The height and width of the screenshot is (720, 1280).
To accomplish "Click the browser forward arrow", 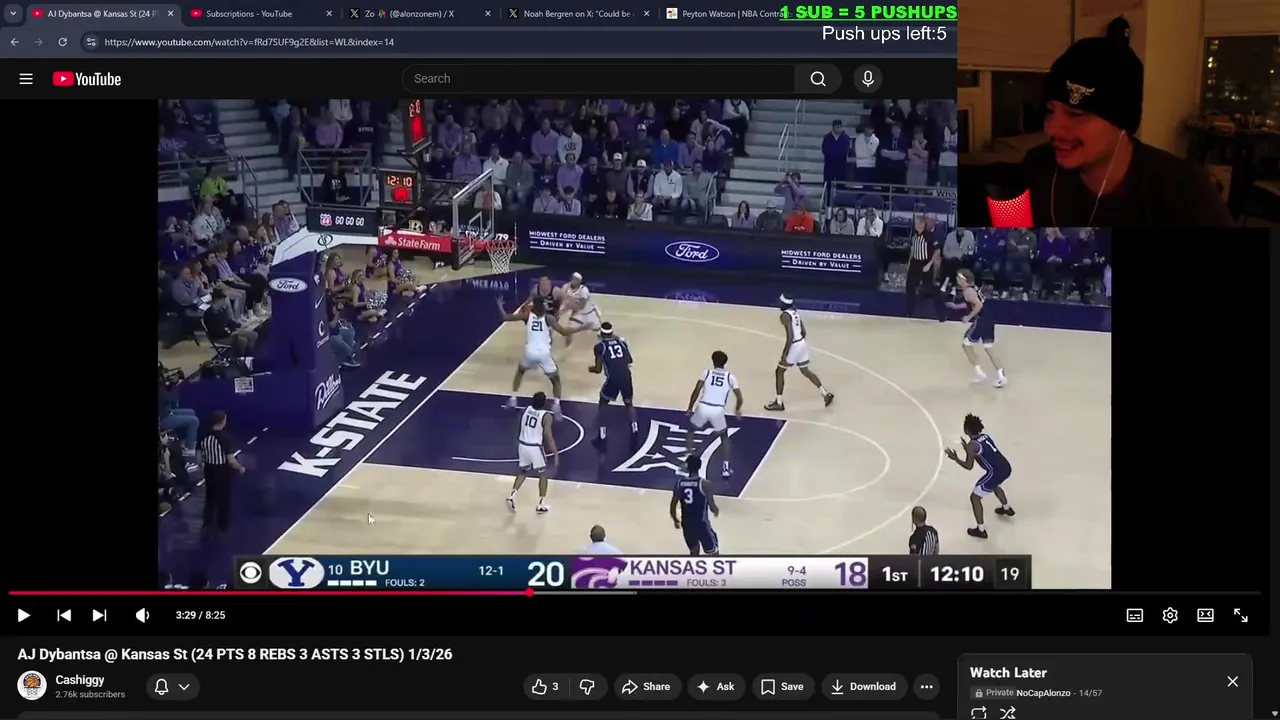I will point(38,42).
